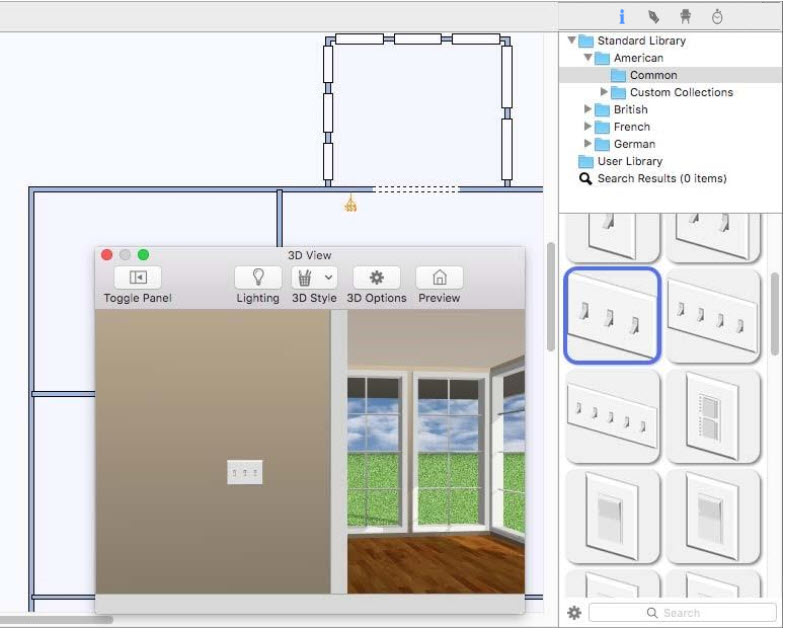Open the materials tag tab icon

(x=653, y=17)
